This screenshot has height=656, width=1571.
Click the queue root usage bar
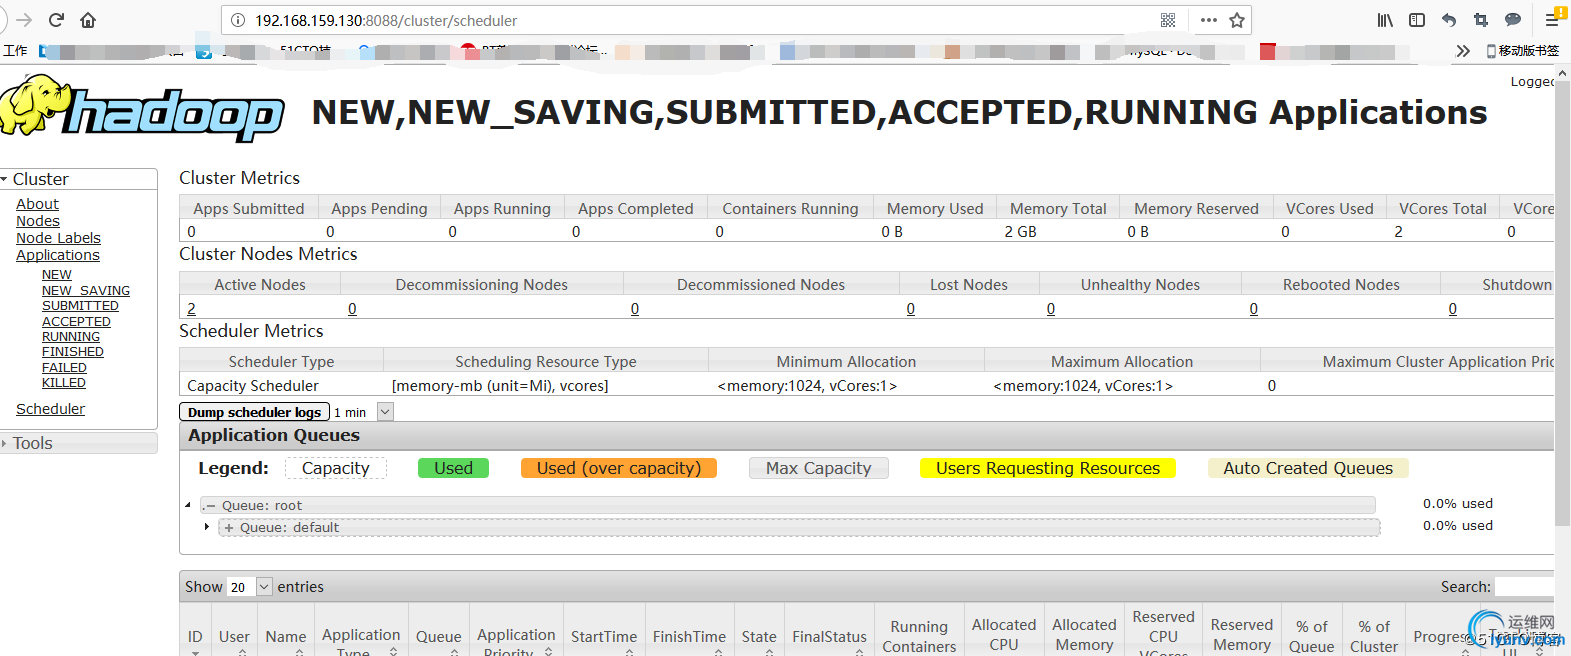click(x=788, y=505)
